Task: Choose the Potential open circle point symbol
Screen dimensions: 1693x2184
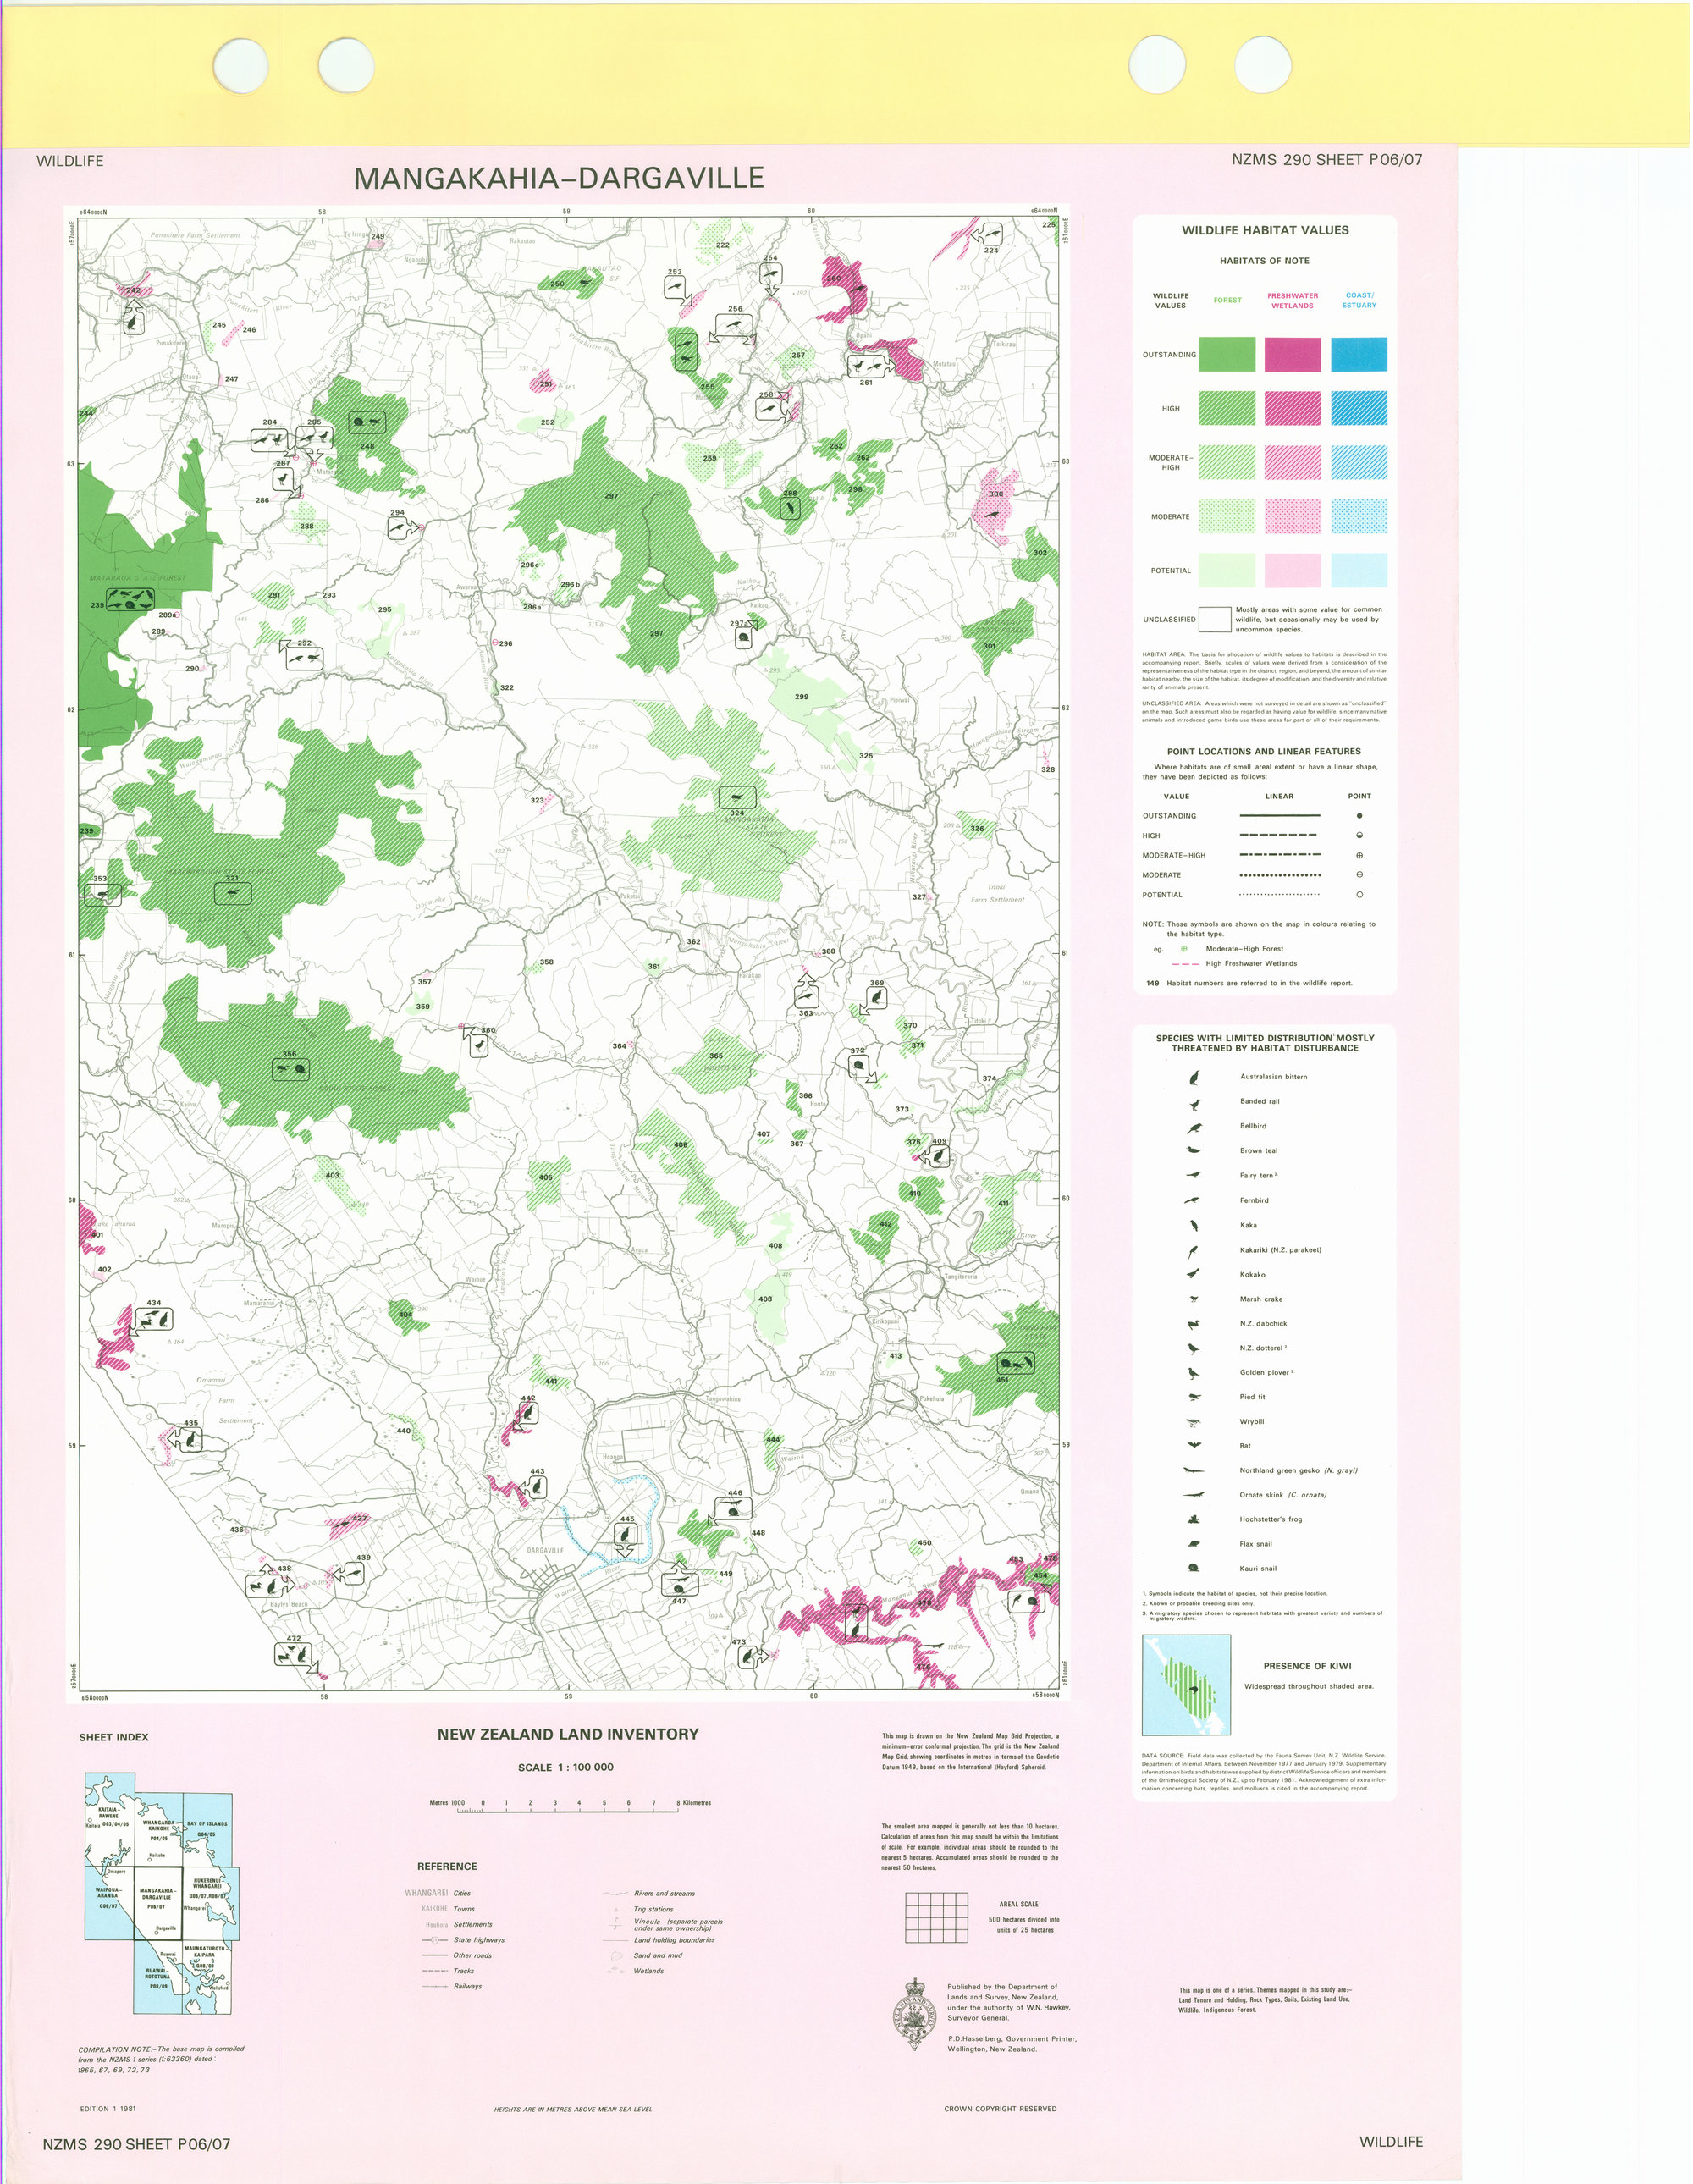Action: coord(1360,895)
